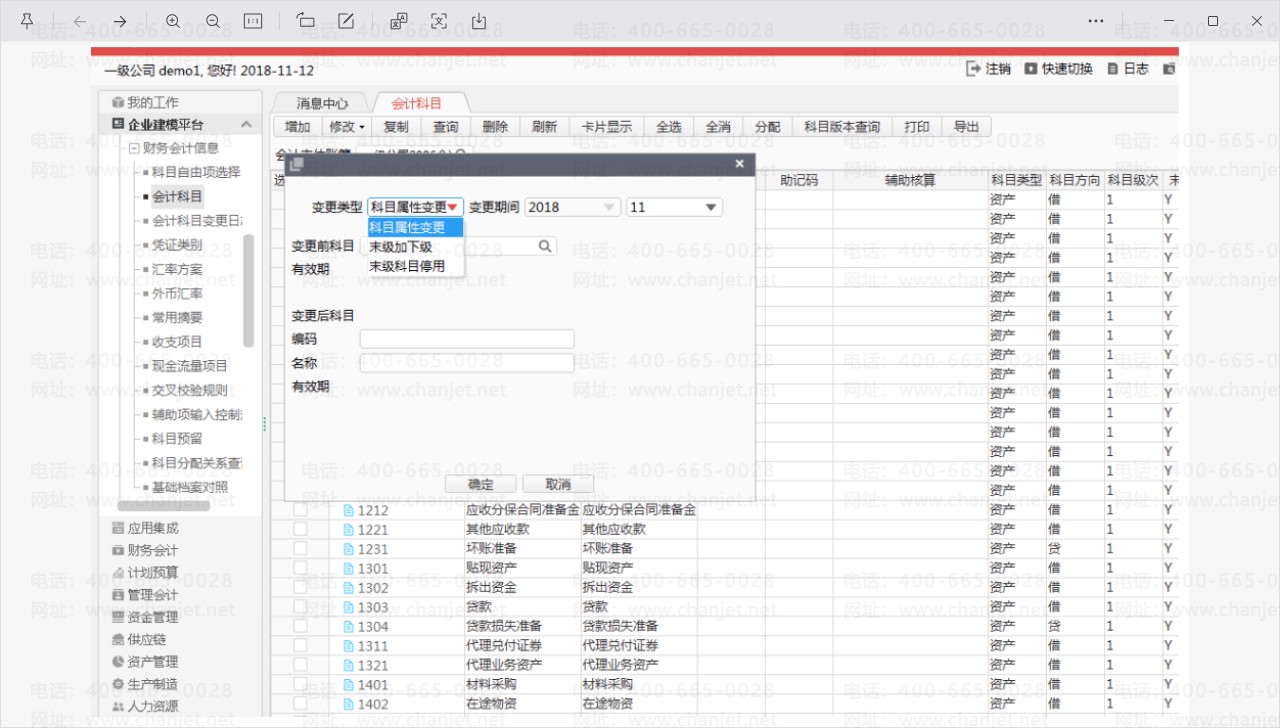Click the document icon beside 1212
The width and height of the screenshot is (1280, 728).
(349, 510)
